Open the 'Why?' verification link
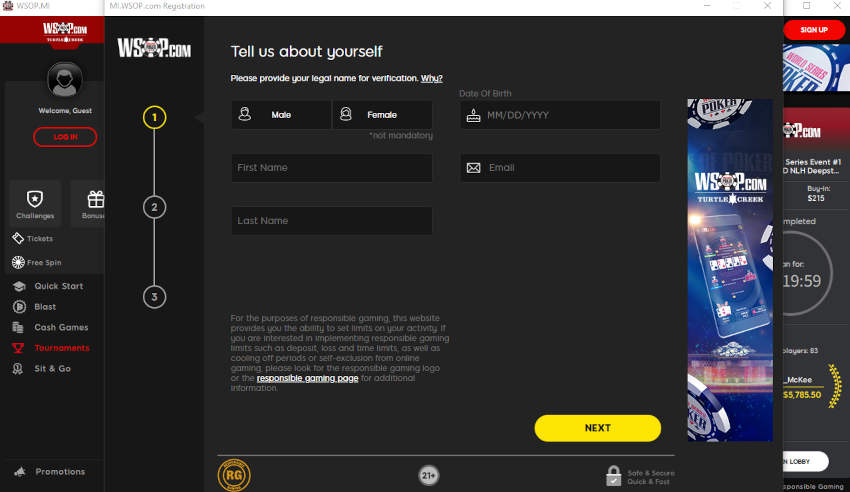 tap(432, 78)
